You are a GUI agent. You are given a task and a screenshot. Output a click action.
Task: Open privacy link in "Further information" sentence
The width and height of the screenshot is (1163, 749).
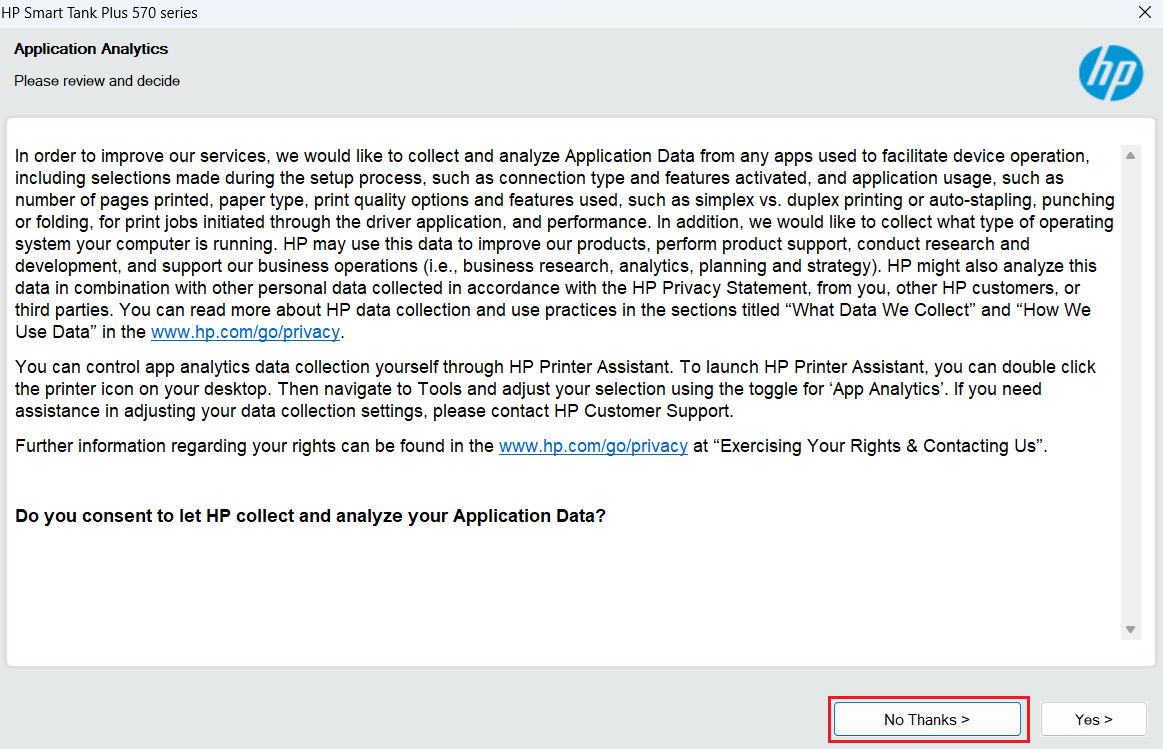593,446
